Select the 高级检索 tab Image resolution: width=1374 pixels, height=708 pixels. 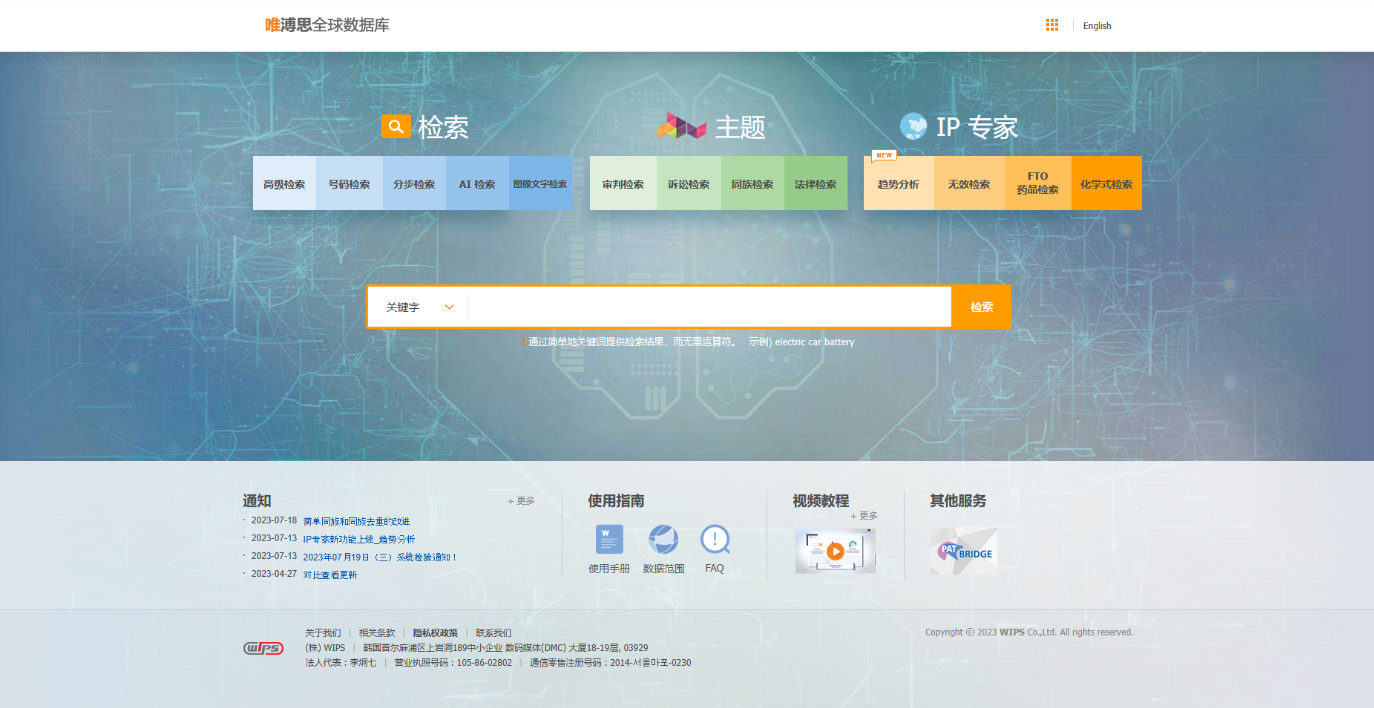[284, 184]
